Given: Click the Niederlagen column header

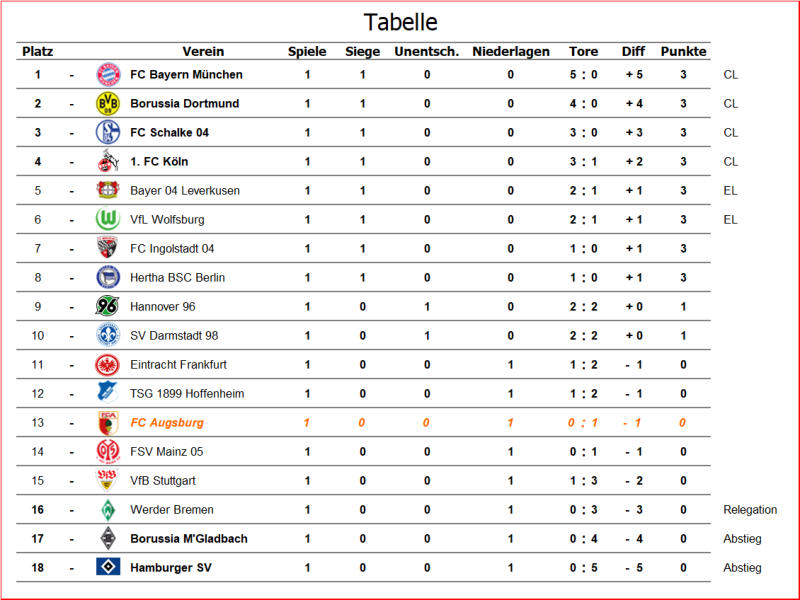Looking at the screenshot, I should (511, 52).
